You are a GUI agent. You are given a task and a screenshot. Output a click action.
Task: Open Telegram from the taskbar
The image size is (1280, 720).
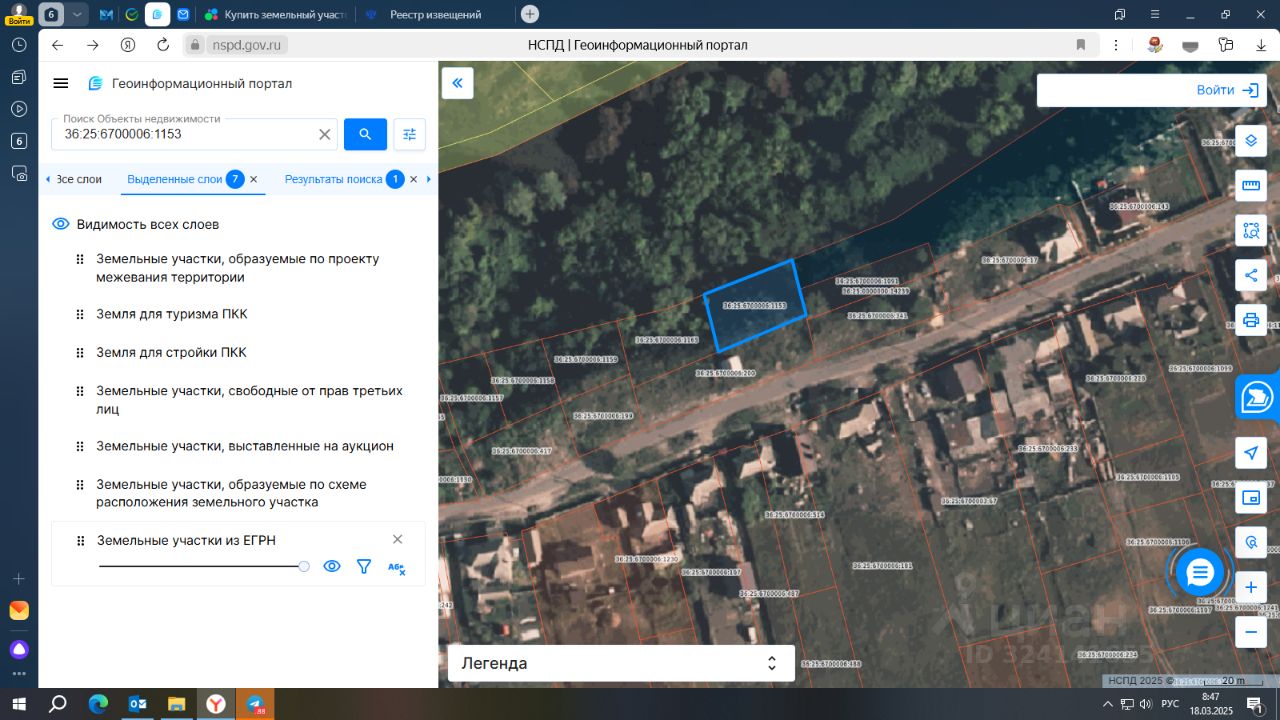256,704
